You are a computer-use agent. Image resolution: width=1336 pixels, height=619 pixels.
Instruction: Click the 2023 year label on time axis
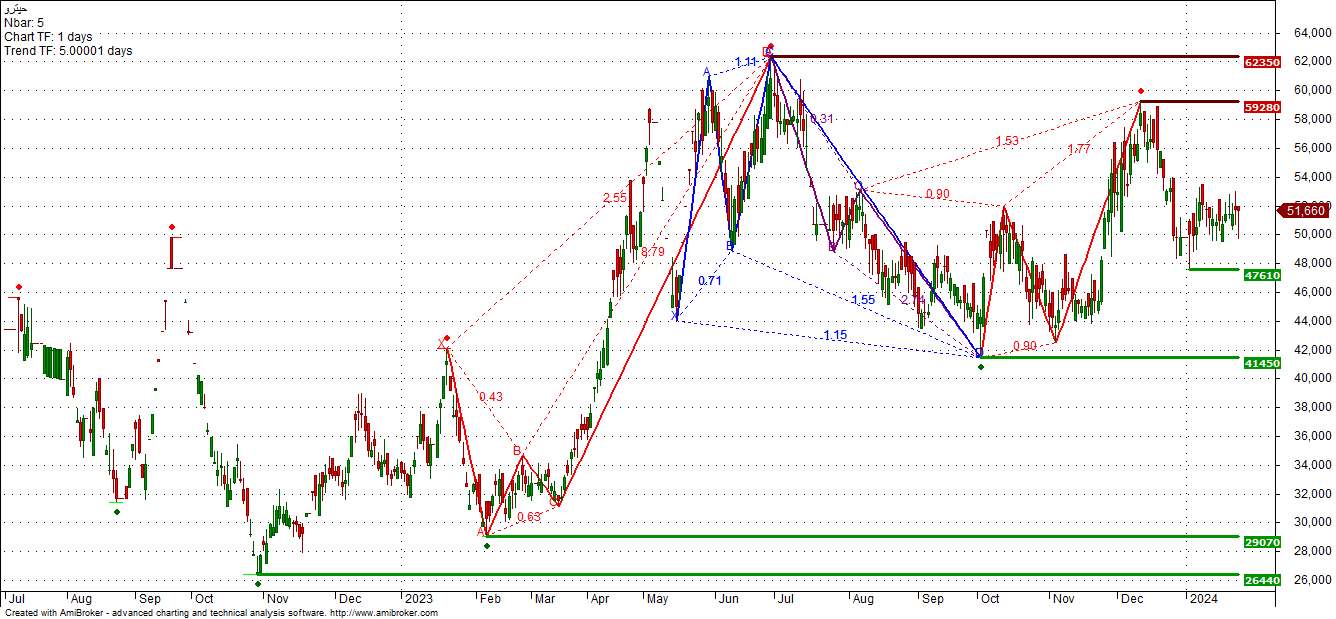pyautogui.click(x=417, y=598)
